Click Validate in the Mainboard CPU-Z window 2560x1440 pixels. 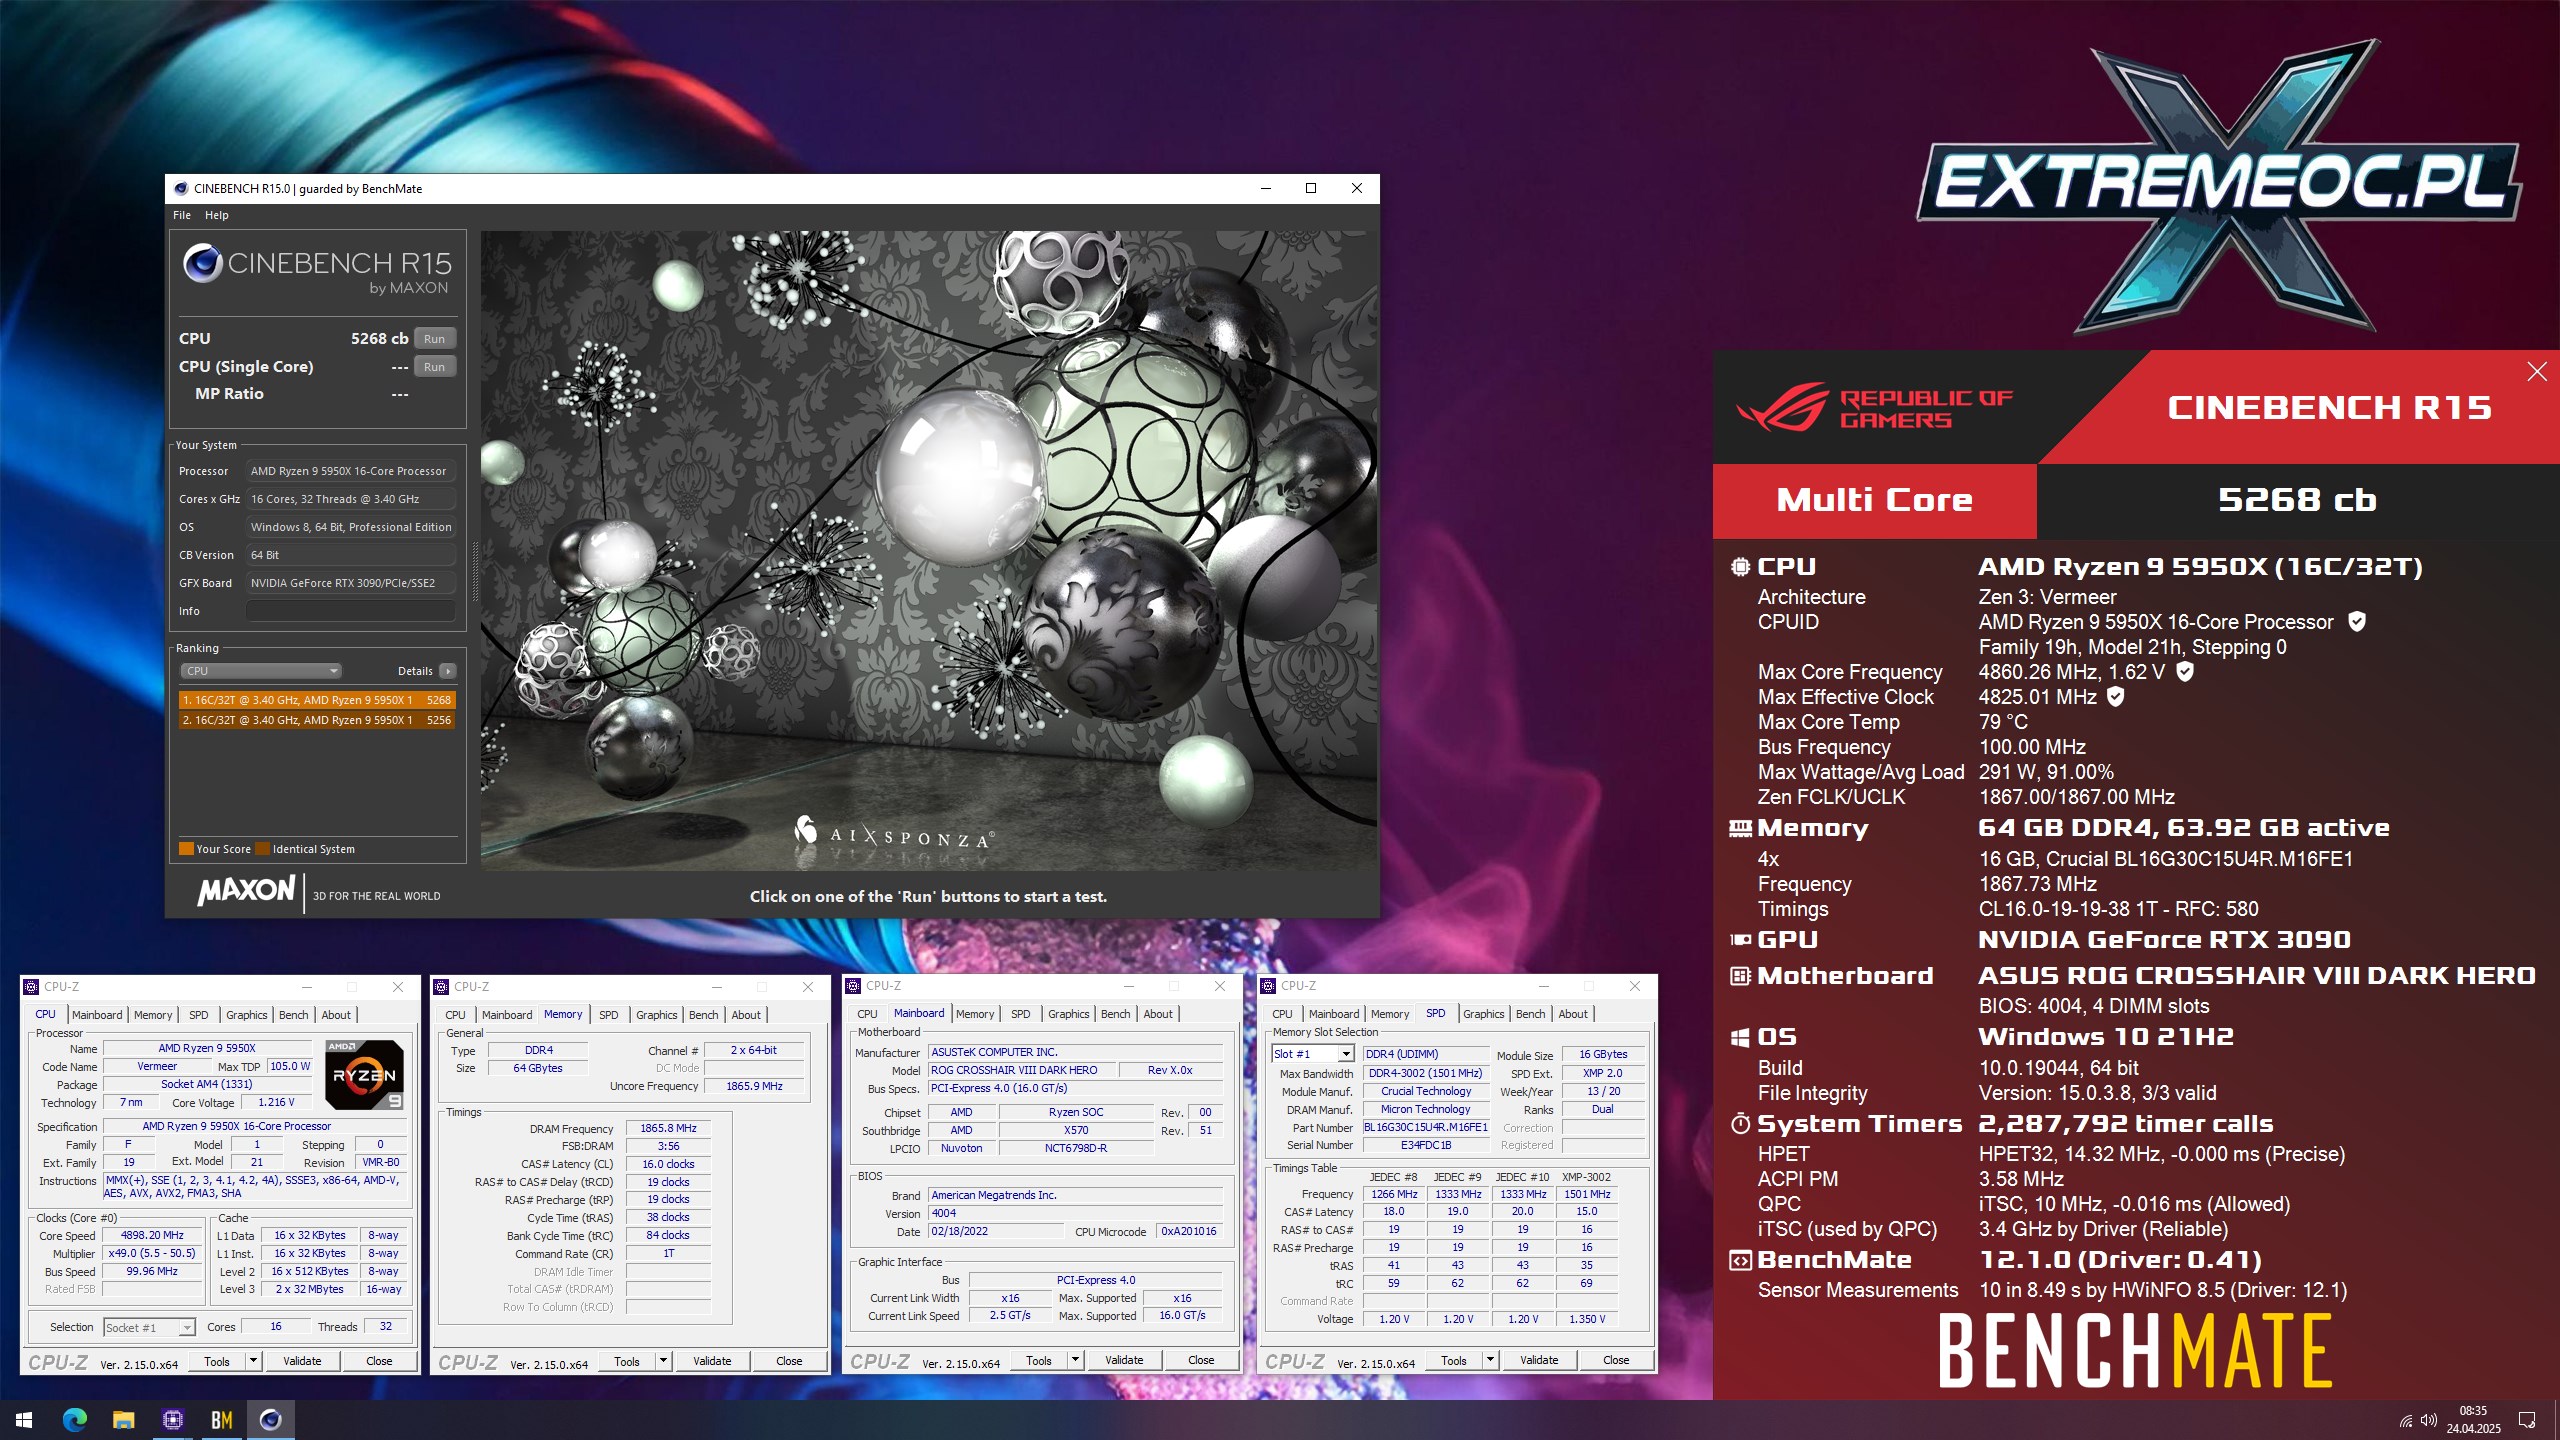[1124, 1360]
